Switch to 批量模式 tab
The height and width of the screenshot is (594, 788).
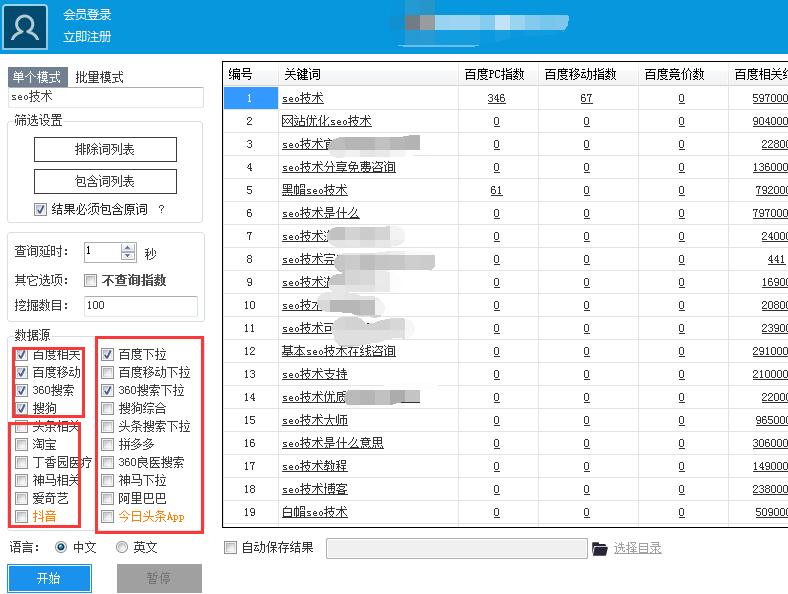coord(99,77)
